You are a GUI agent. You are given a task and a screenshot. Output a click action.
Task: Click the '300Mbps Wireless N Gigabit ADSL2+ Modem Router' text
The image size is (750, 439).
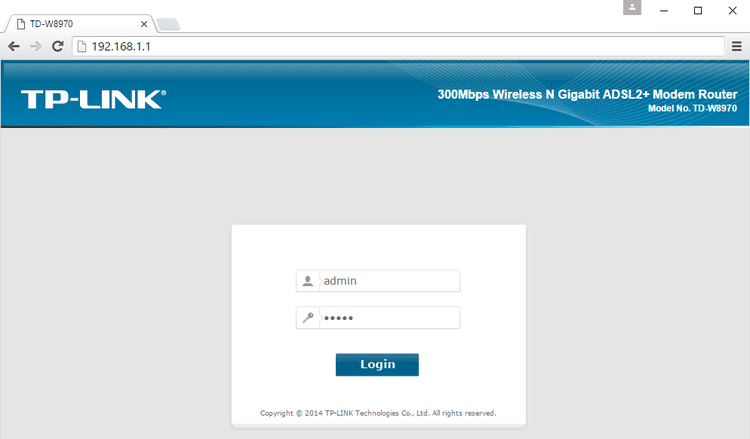click(587, 94)
